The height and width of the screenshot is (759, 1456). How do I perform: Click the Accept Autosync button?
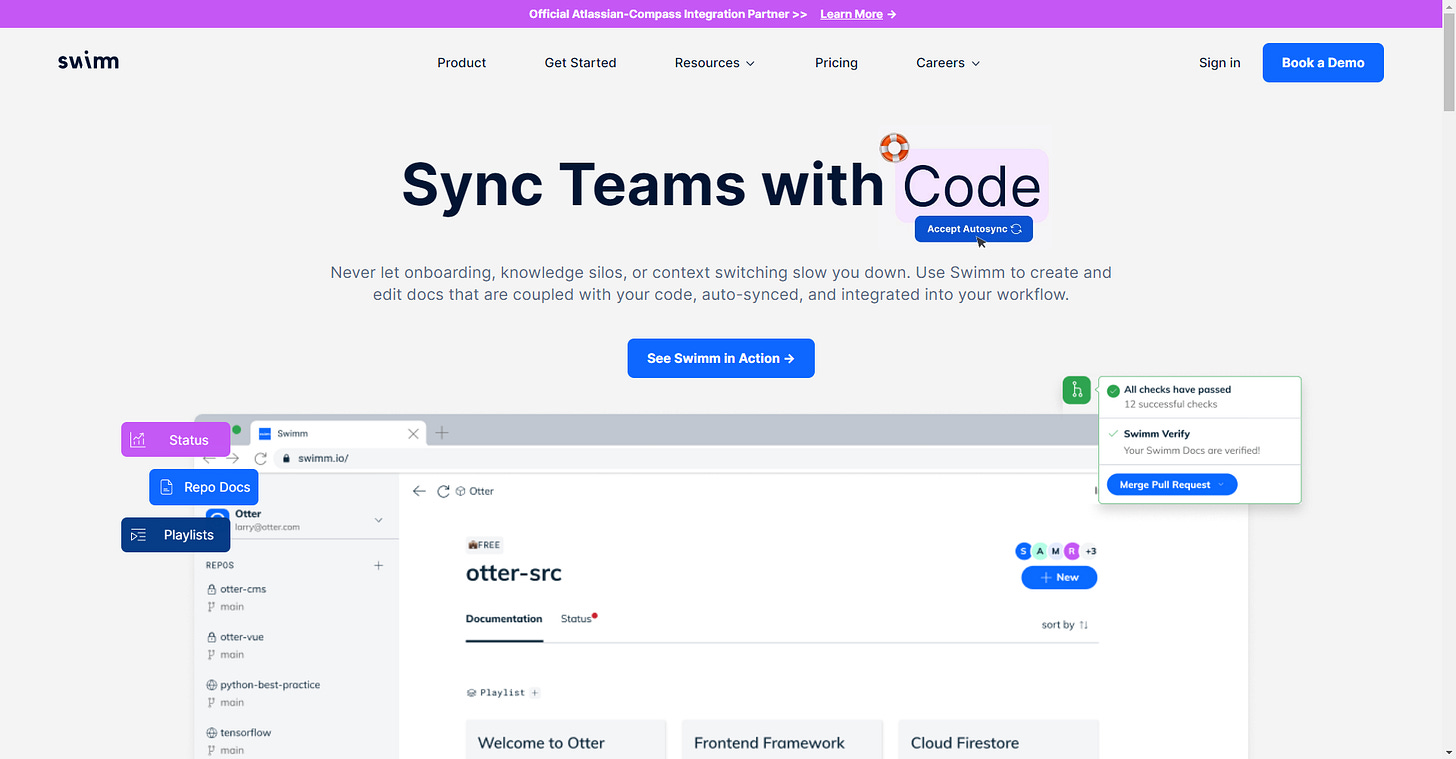pos(973,229)
